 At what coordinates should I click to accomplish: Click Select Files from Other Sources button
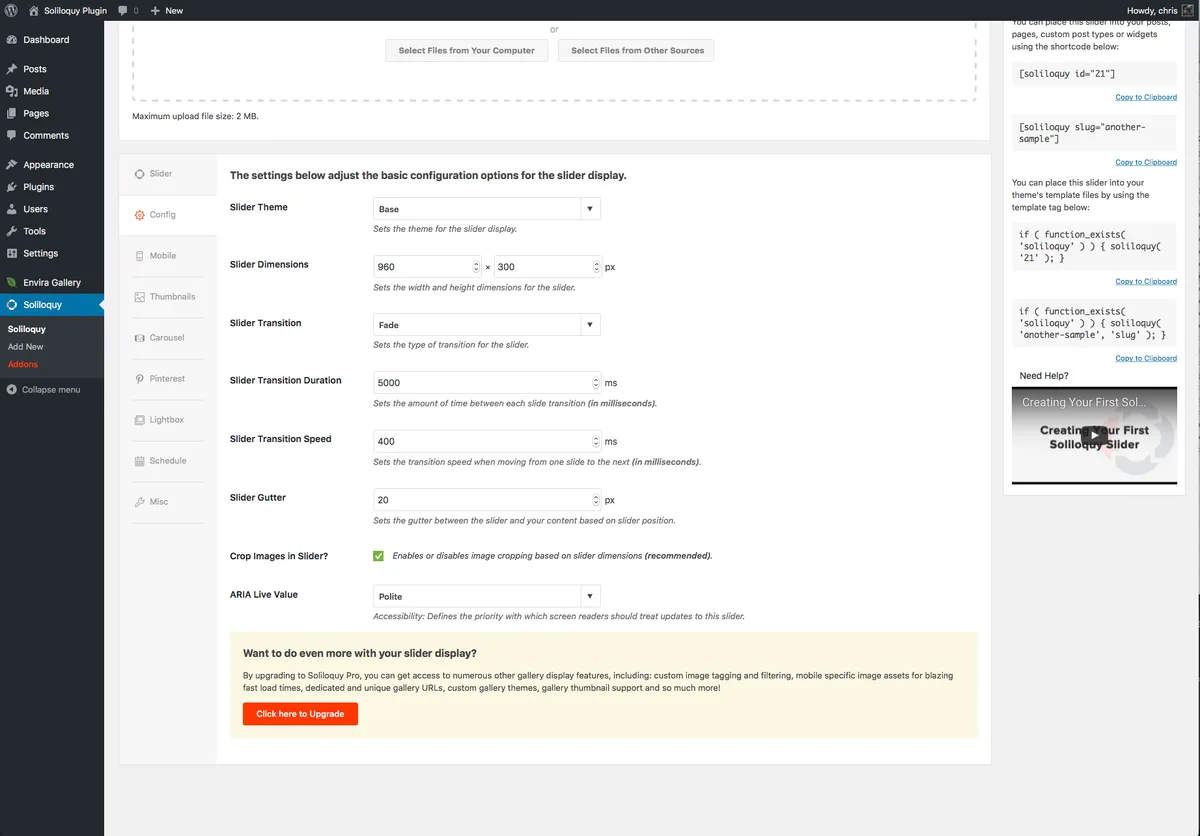tap(637, 50)
